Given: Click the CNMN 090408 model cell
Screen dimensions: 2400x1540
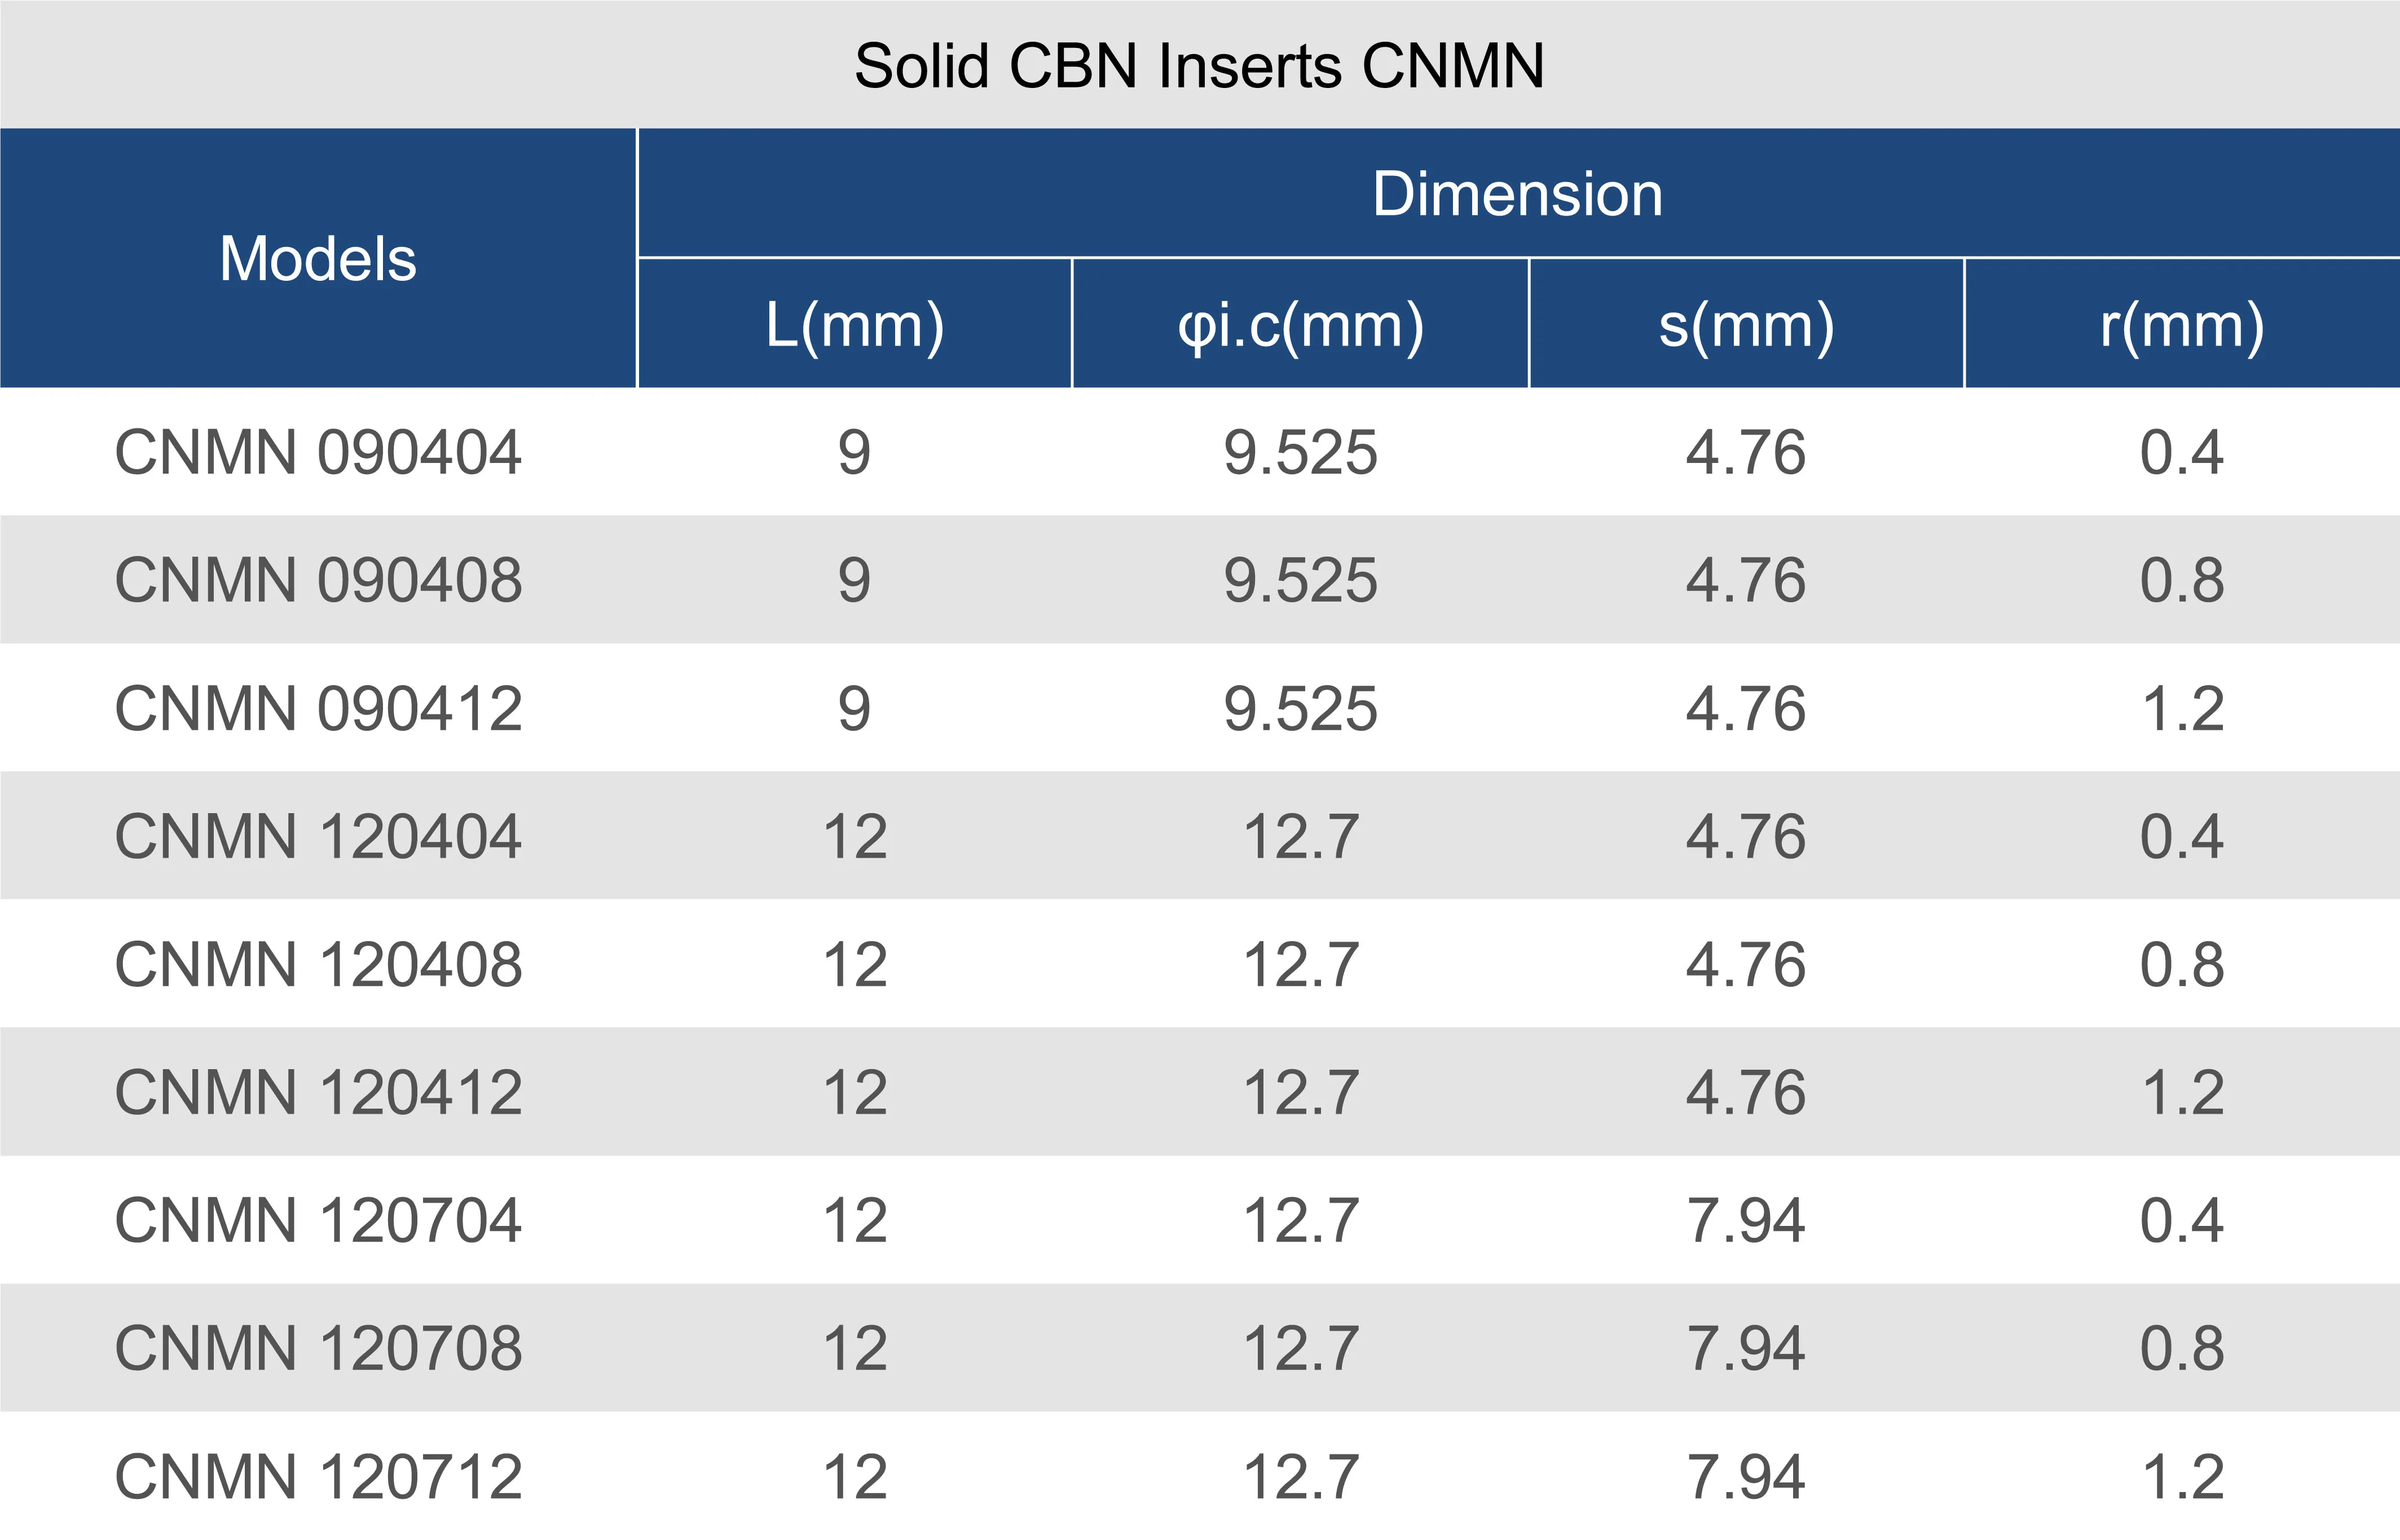Looking at the screenshot, I should [x=318, y=580].
